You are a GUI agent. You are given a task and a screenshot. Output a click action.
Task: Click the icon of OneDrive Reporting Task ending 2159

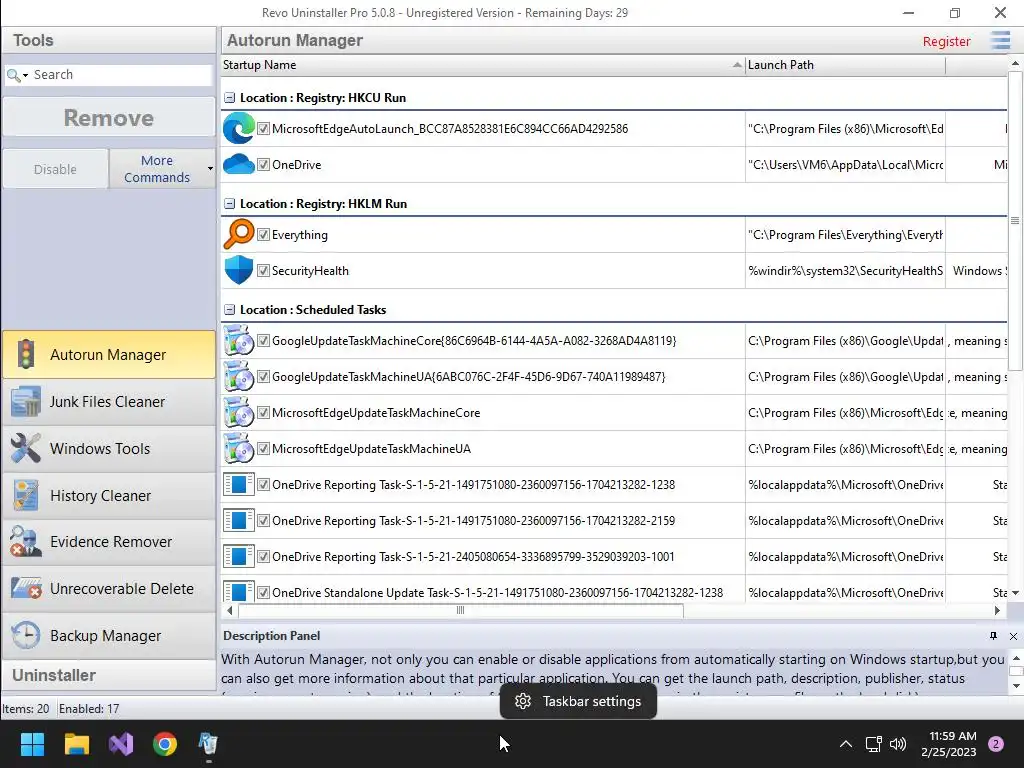coord(238,520)
